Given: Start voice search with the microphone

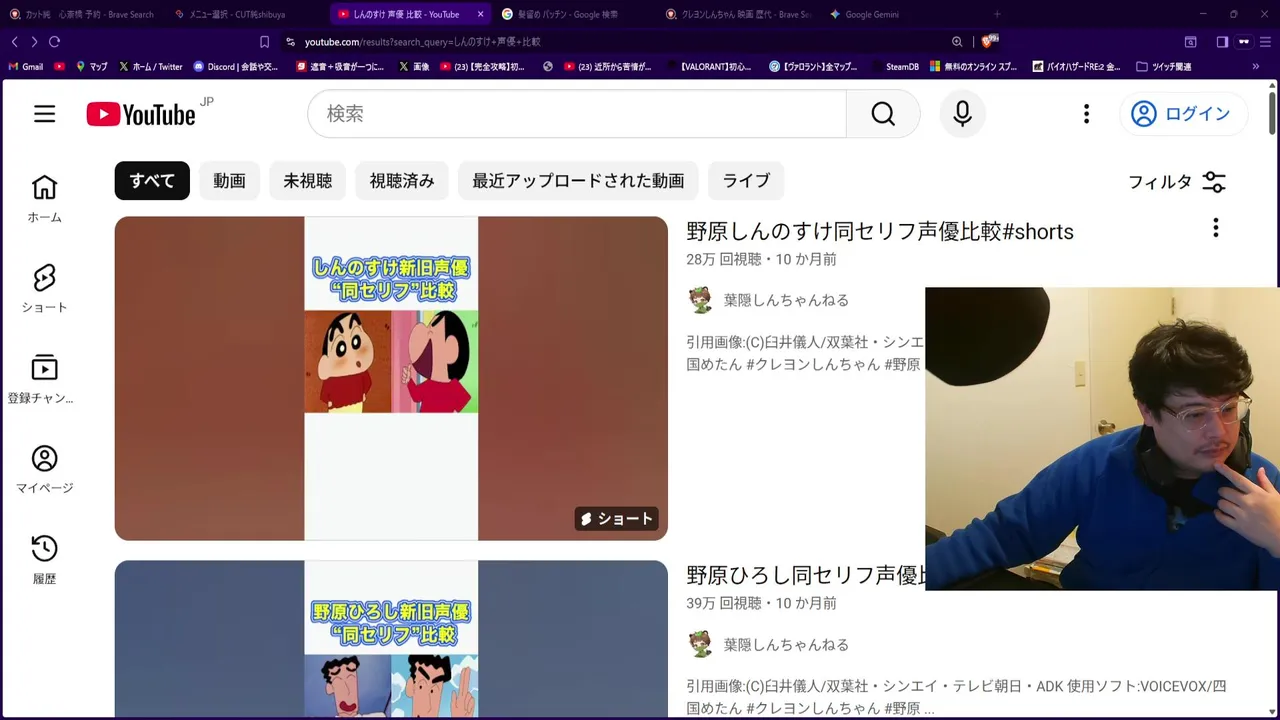Looking at the screenshot, I should (x=962, y=114).
